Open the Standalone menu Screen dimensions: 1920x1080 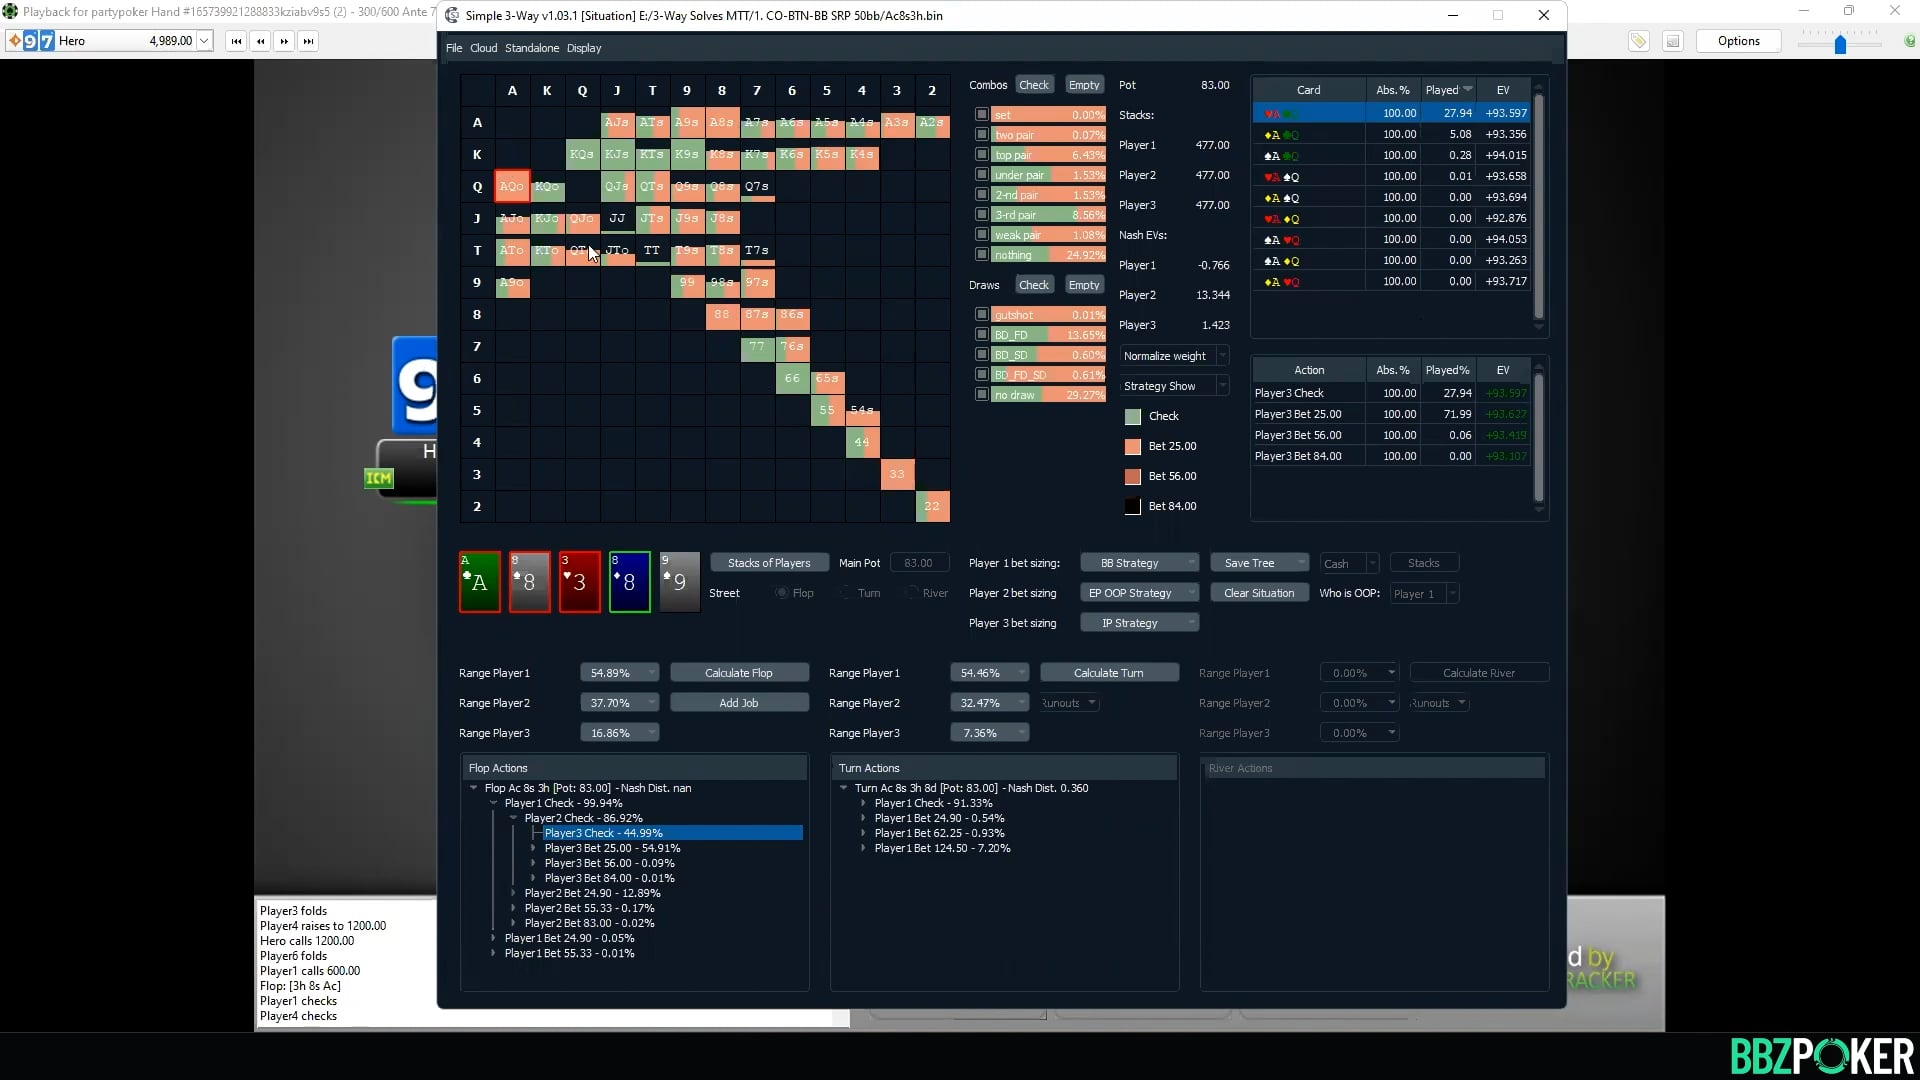(x=531, y=48)
